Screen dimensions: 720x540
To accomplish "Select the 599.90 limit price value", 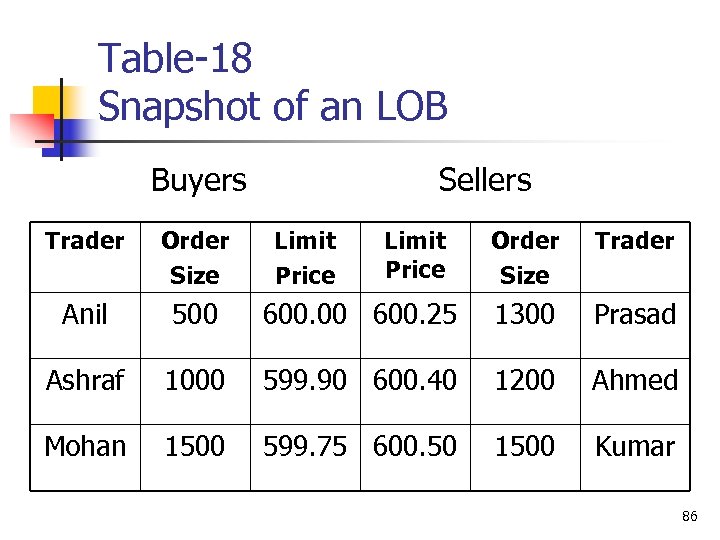I will tap(305, 380).
